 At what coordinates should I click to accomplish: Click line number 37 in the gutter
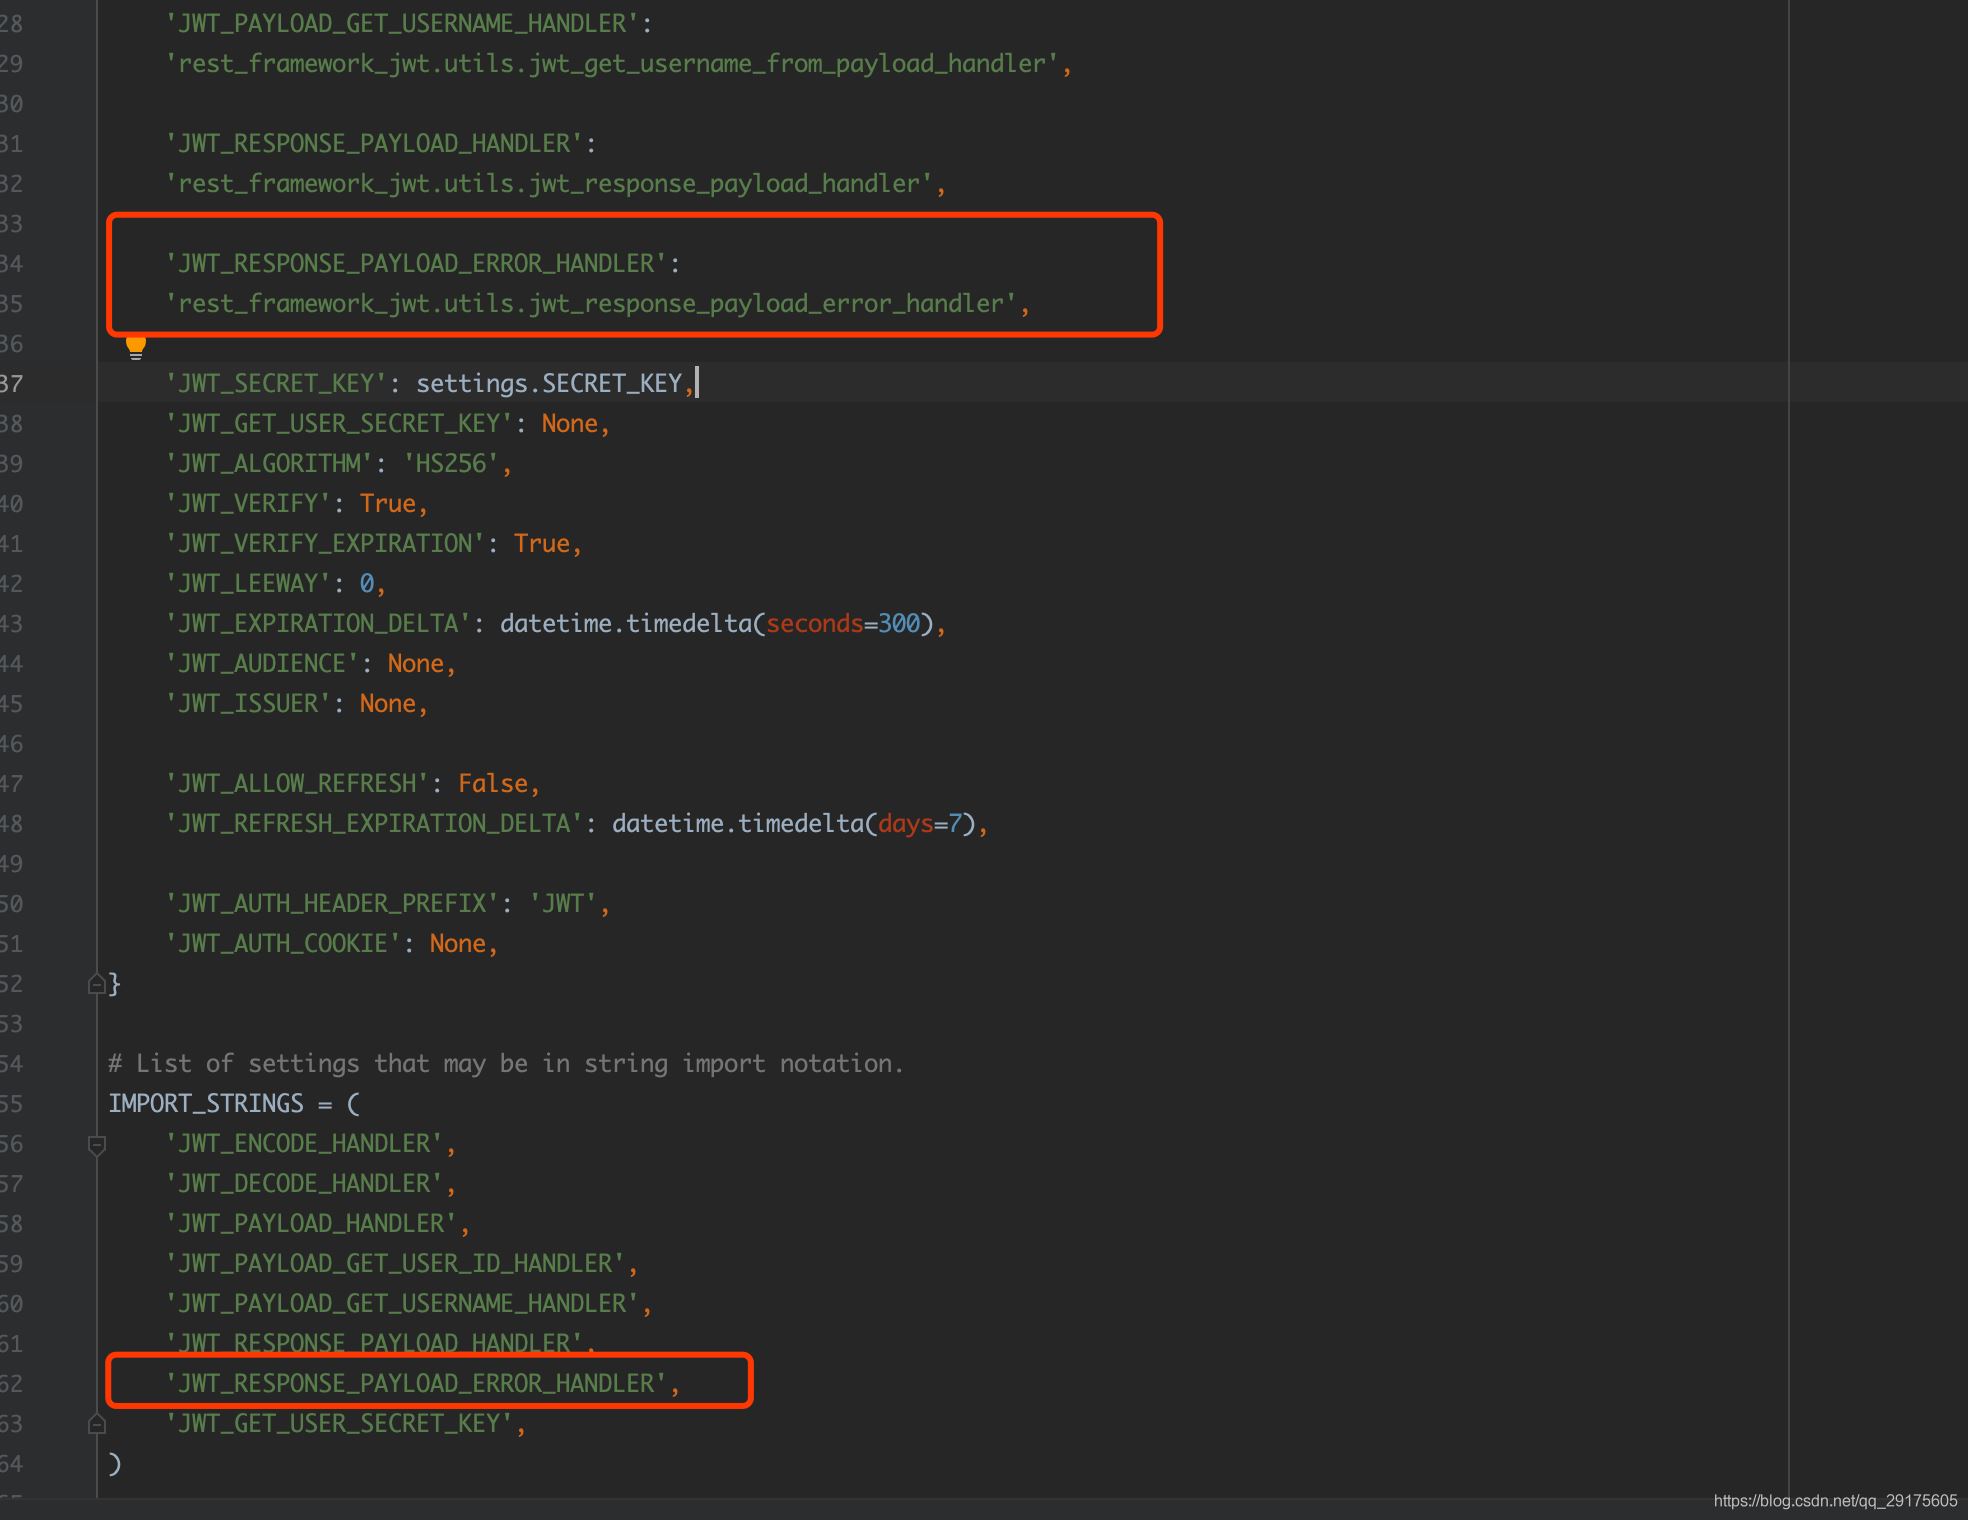pos(15,383)
